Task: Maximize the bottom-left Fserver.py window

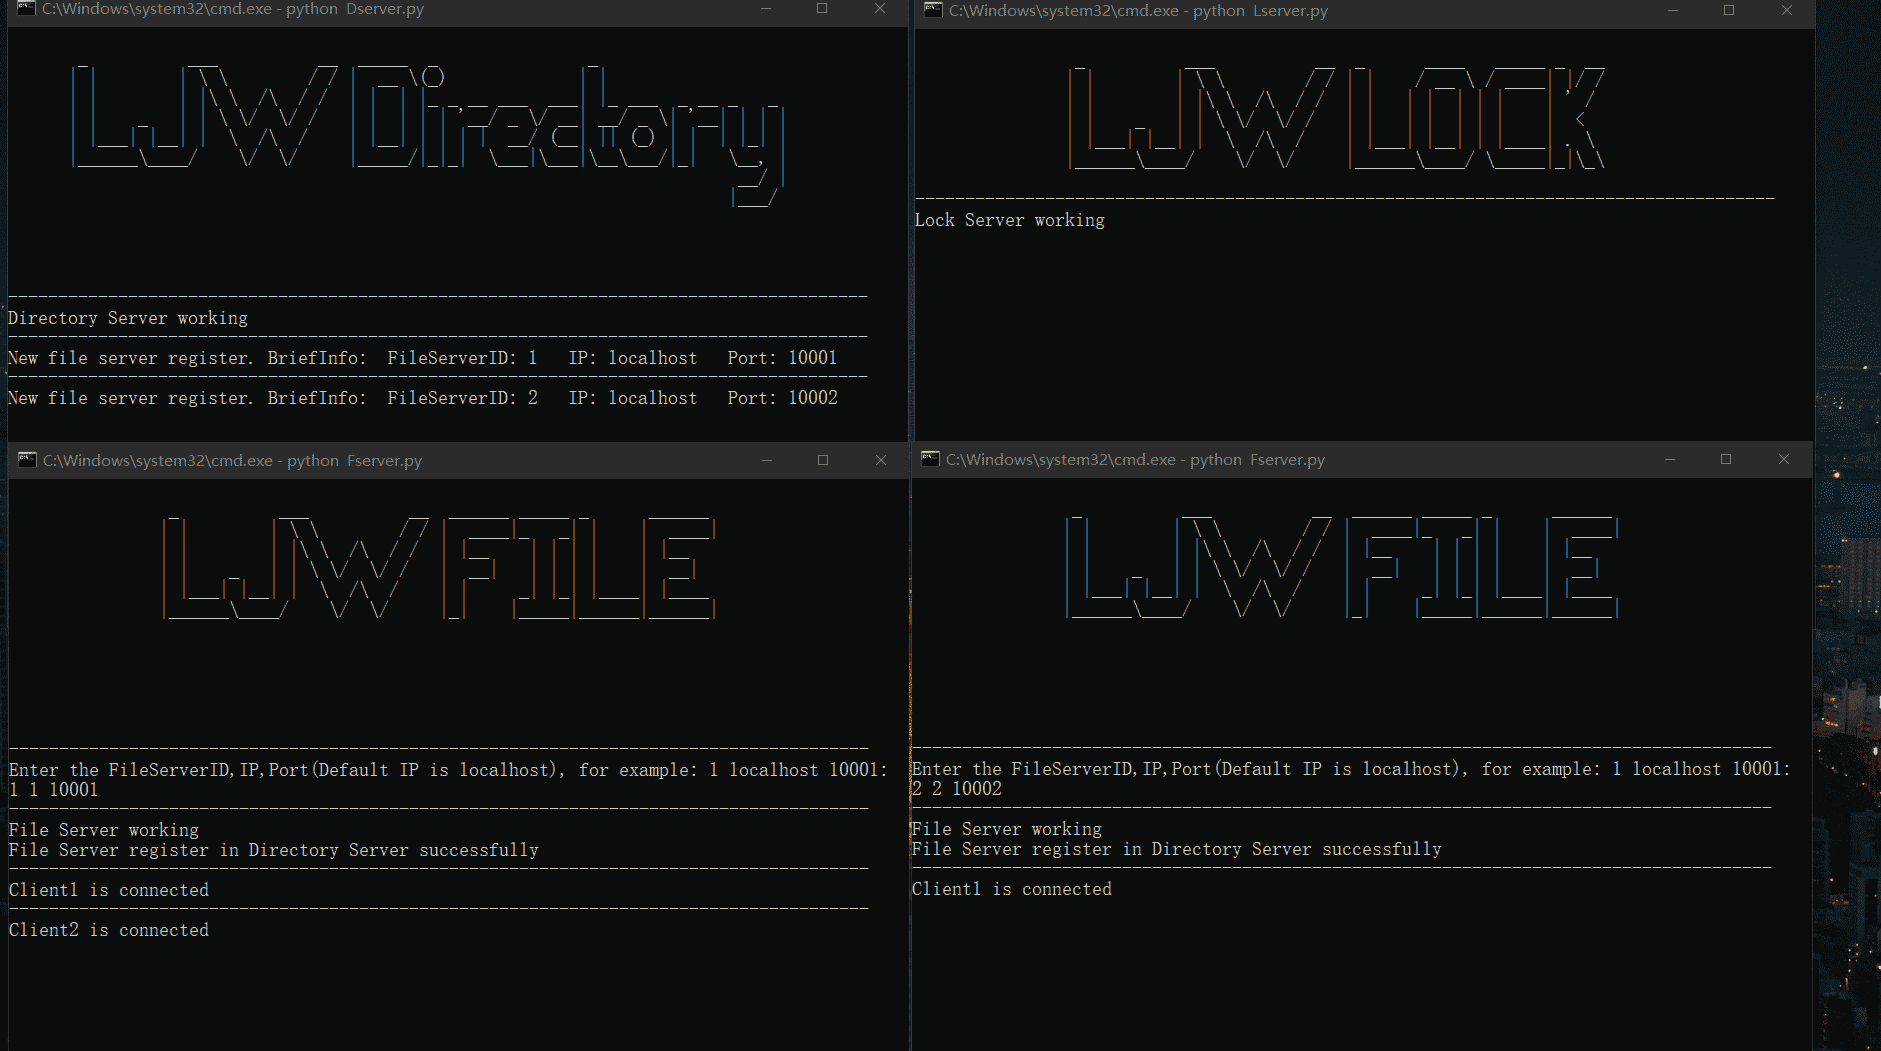Action: click(823, 460)
